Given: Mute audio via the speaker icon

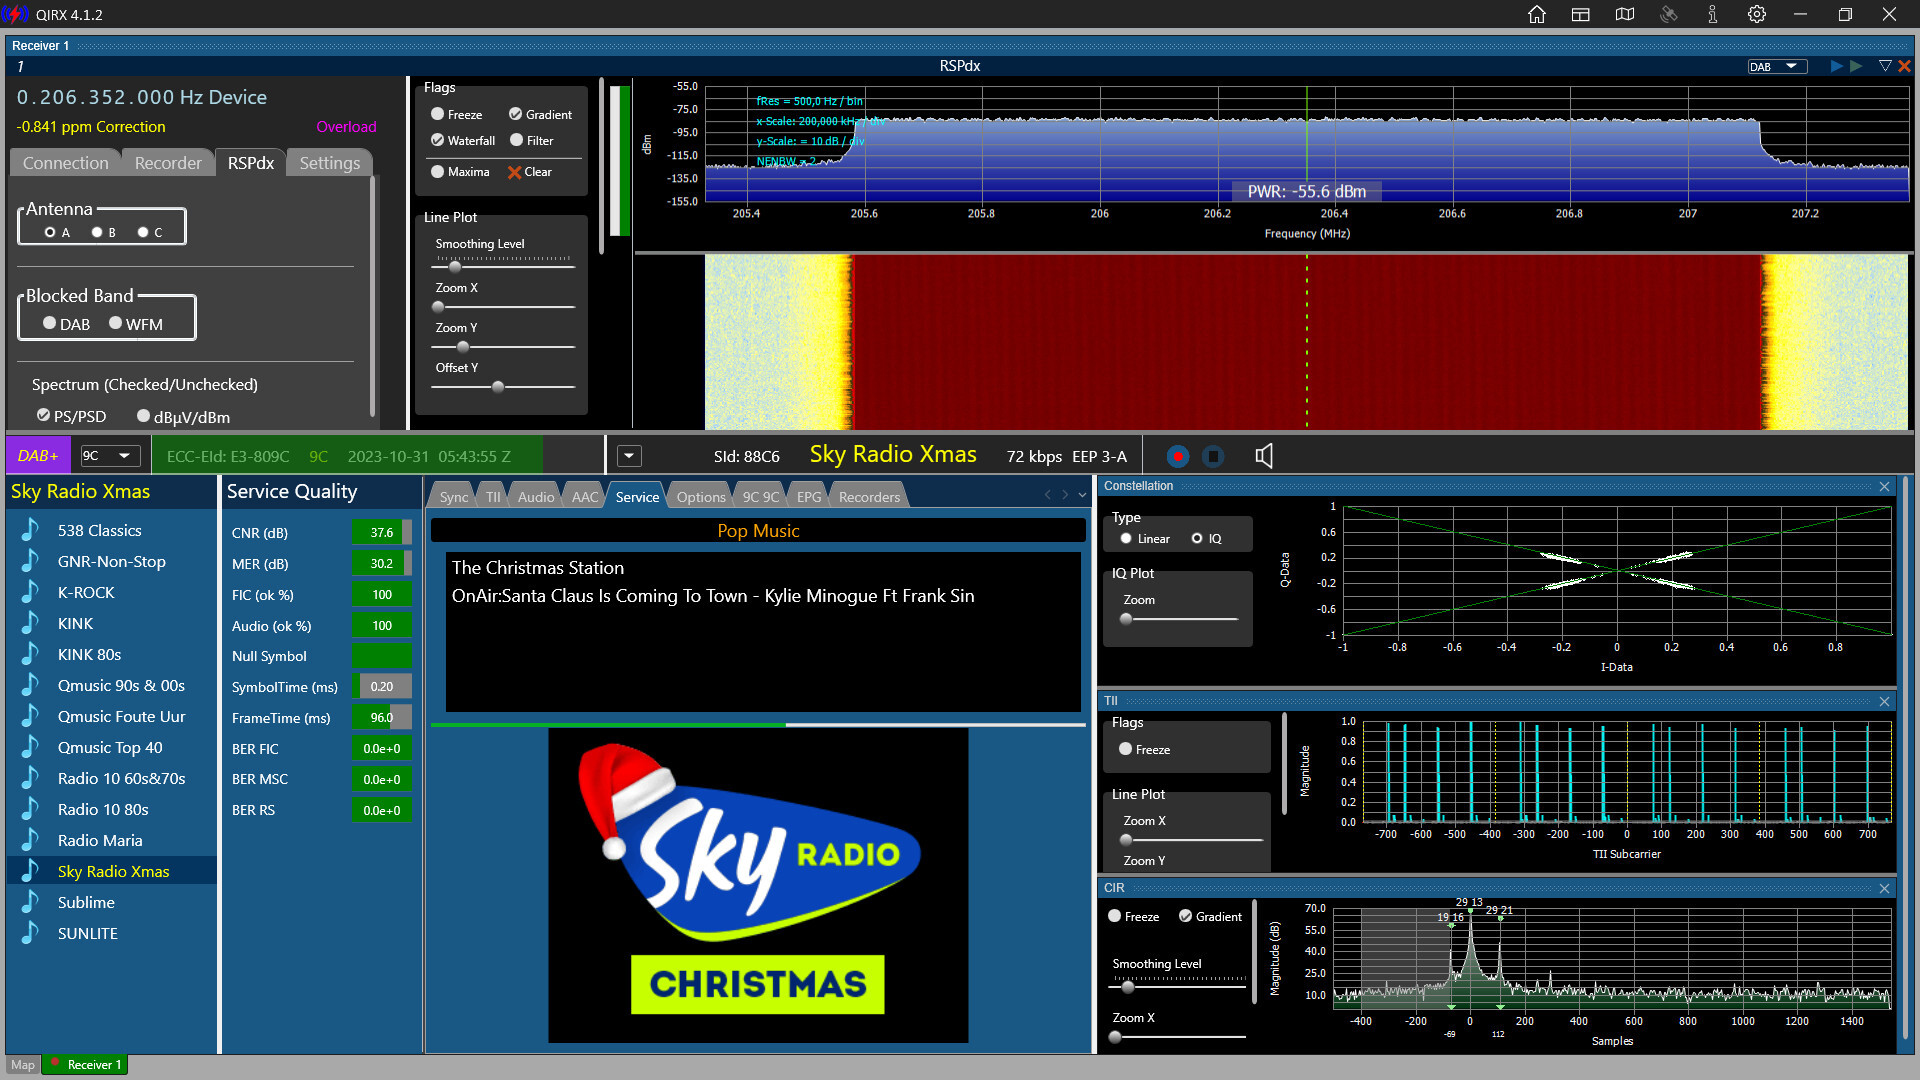Looking at the screenshot, I should 1264,456.
